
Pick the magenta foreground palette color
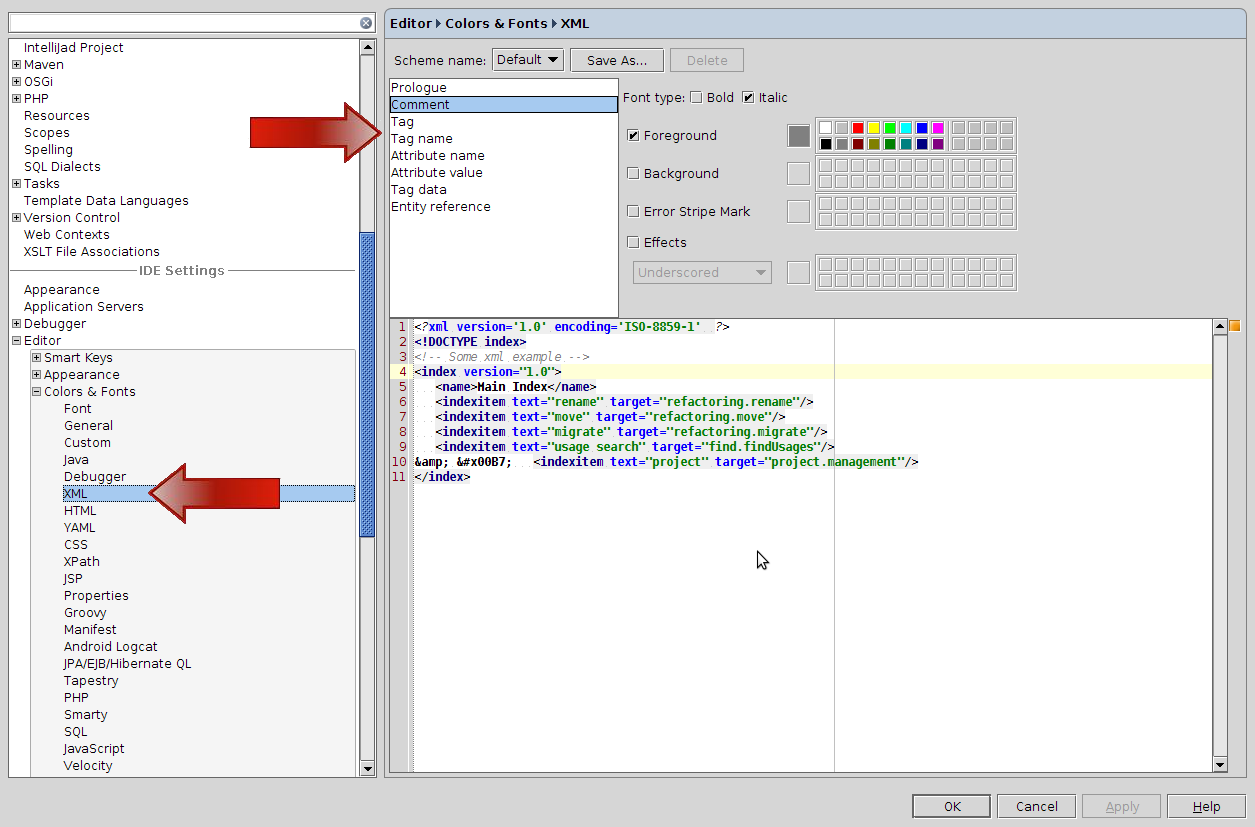[x=938, y=128]
